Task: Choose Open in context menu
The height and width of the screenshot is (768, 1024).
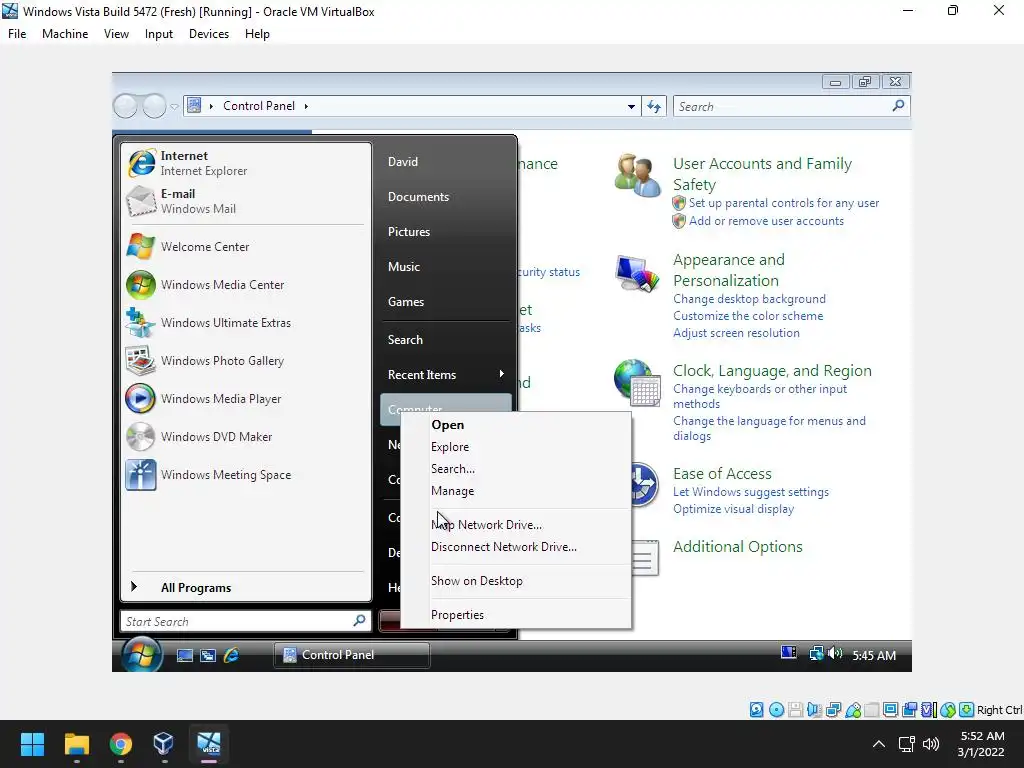Action: pyautogui.click(x=516, y=424)
